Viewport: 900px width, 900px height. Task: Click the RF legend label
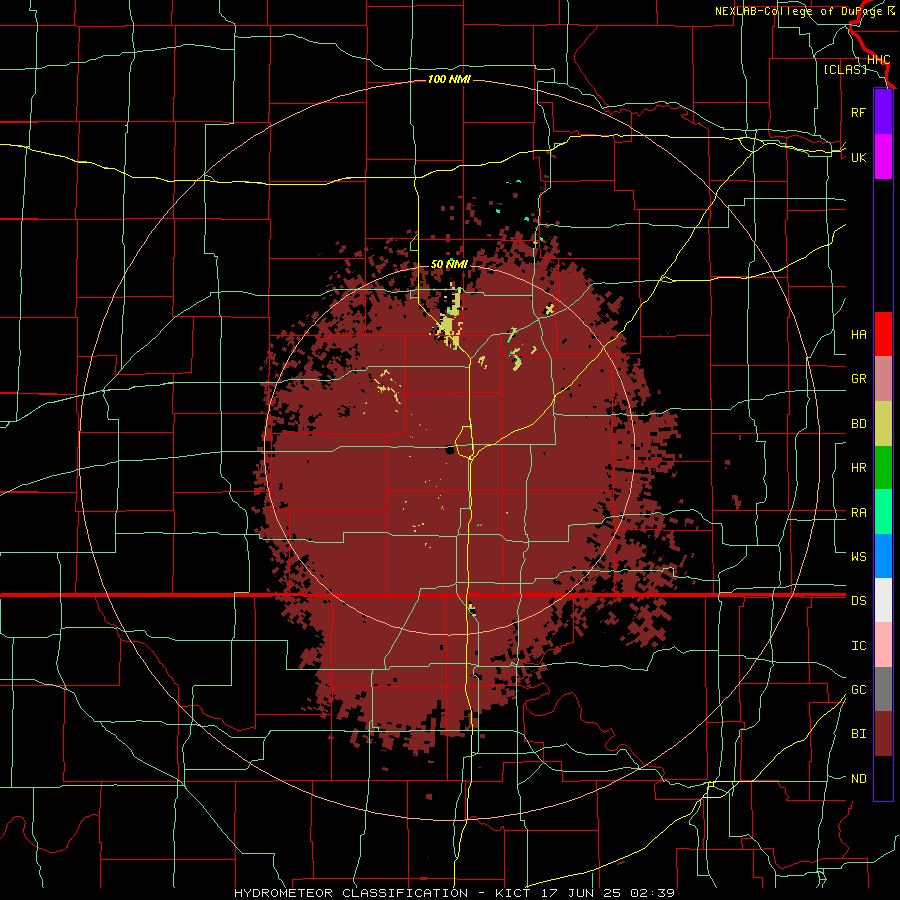pyautogui.click(x=858, y=112)
